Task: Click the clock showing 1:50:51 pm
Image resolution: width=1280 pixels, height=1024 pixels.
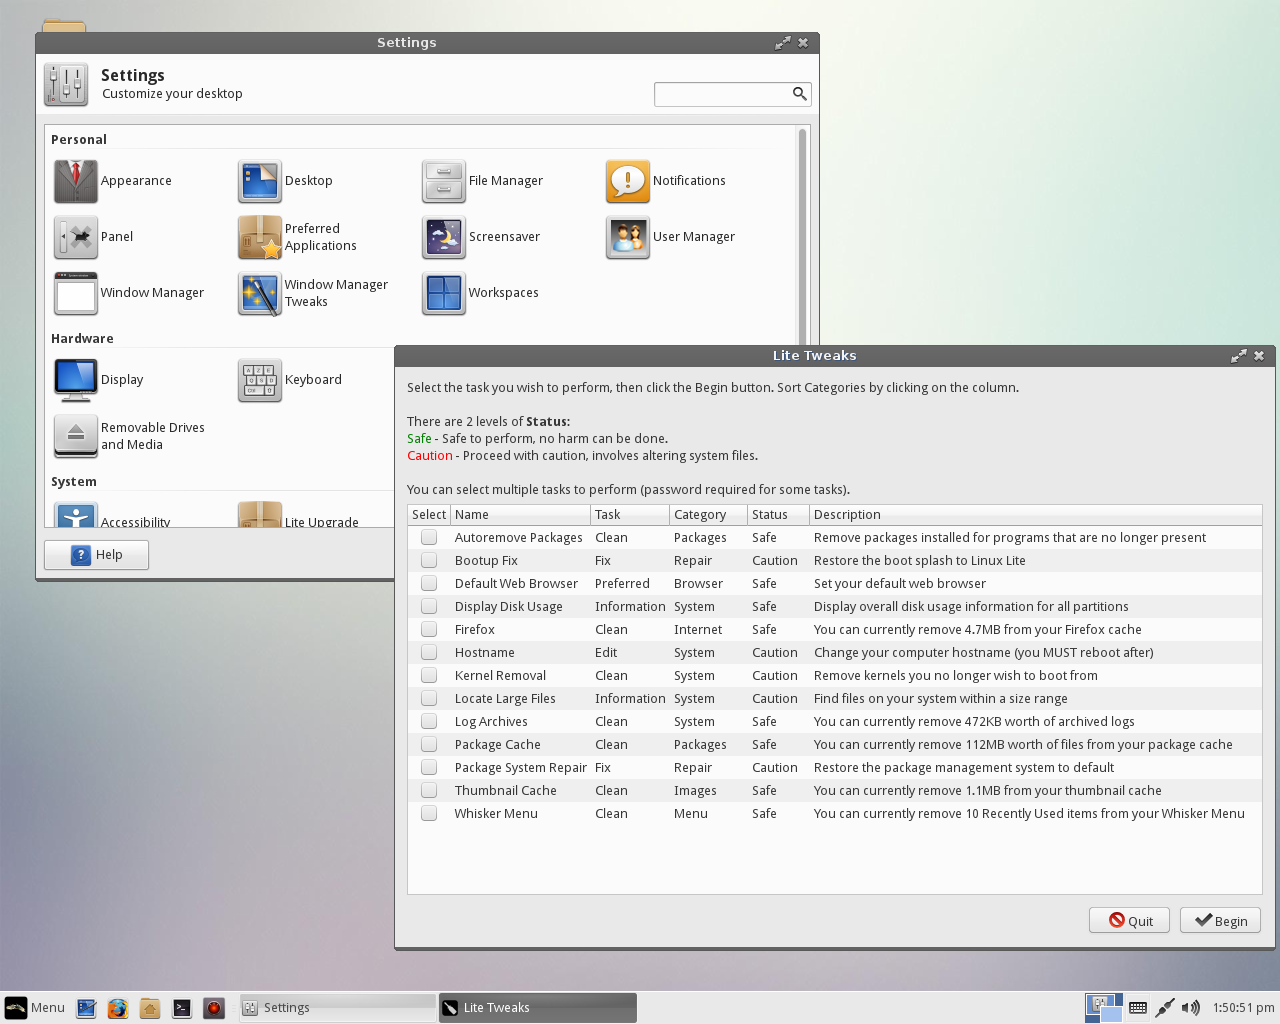Action: [1243, 1008]
